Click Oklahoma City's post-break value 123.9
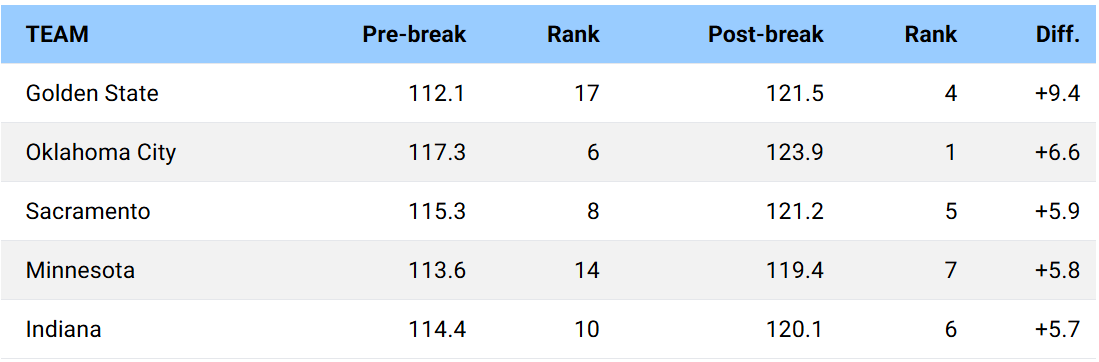This screenshot has width=1099, height=362. coord(795,152)
